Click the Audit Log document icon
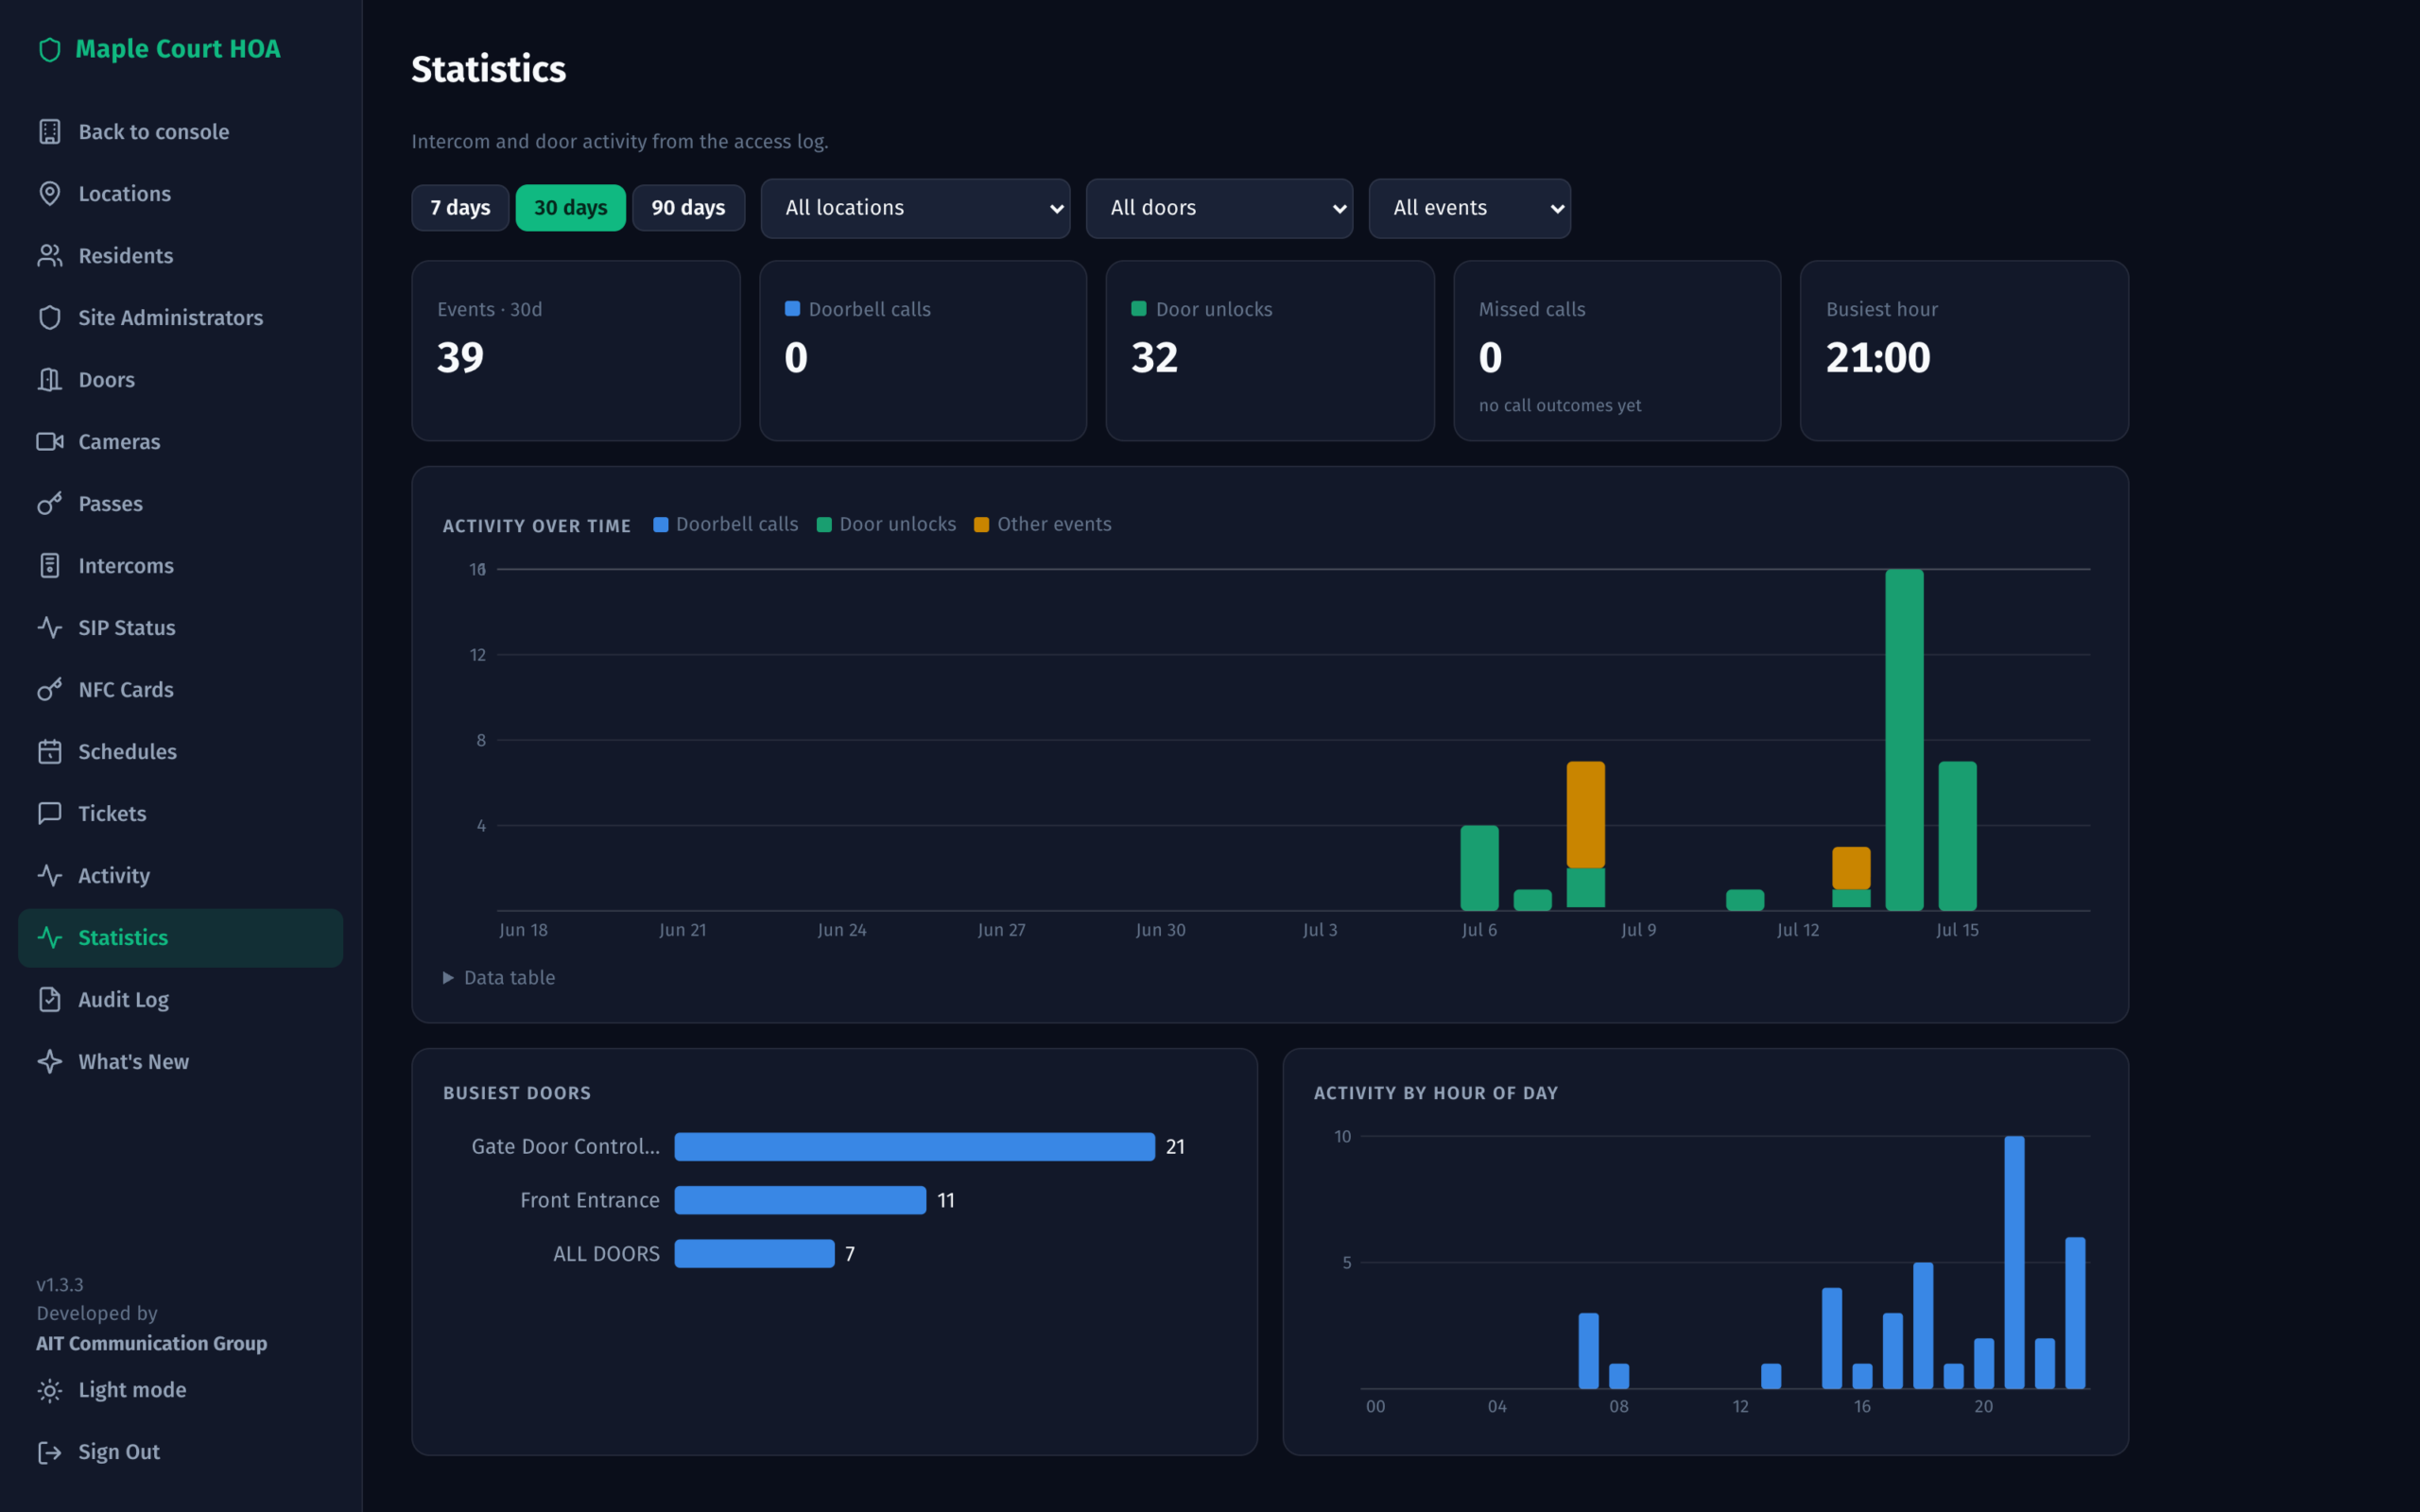2420x1512 pixels. coord(49,1000)
